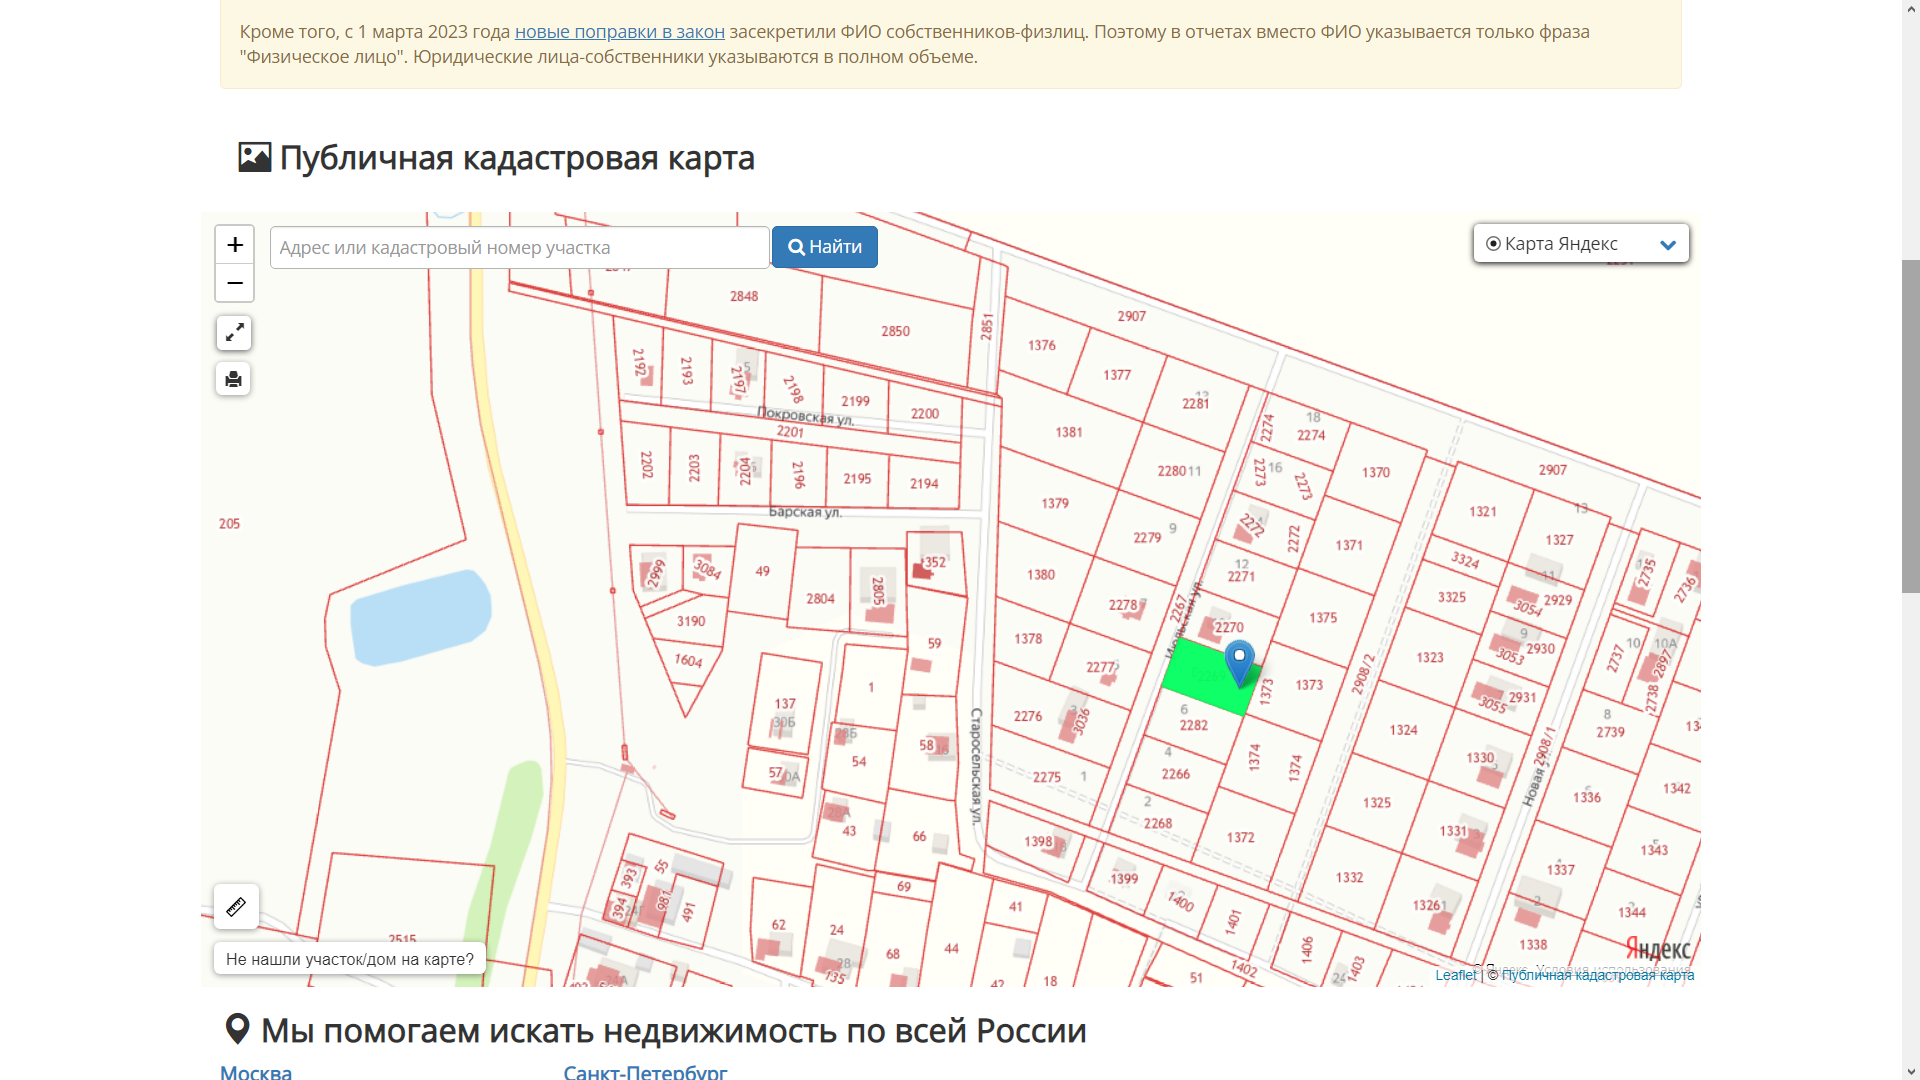Viewport: 1920px width, 1080px height.
Task: Print the cadastral map
Action: pyautogui.click(x=233, y=379)
